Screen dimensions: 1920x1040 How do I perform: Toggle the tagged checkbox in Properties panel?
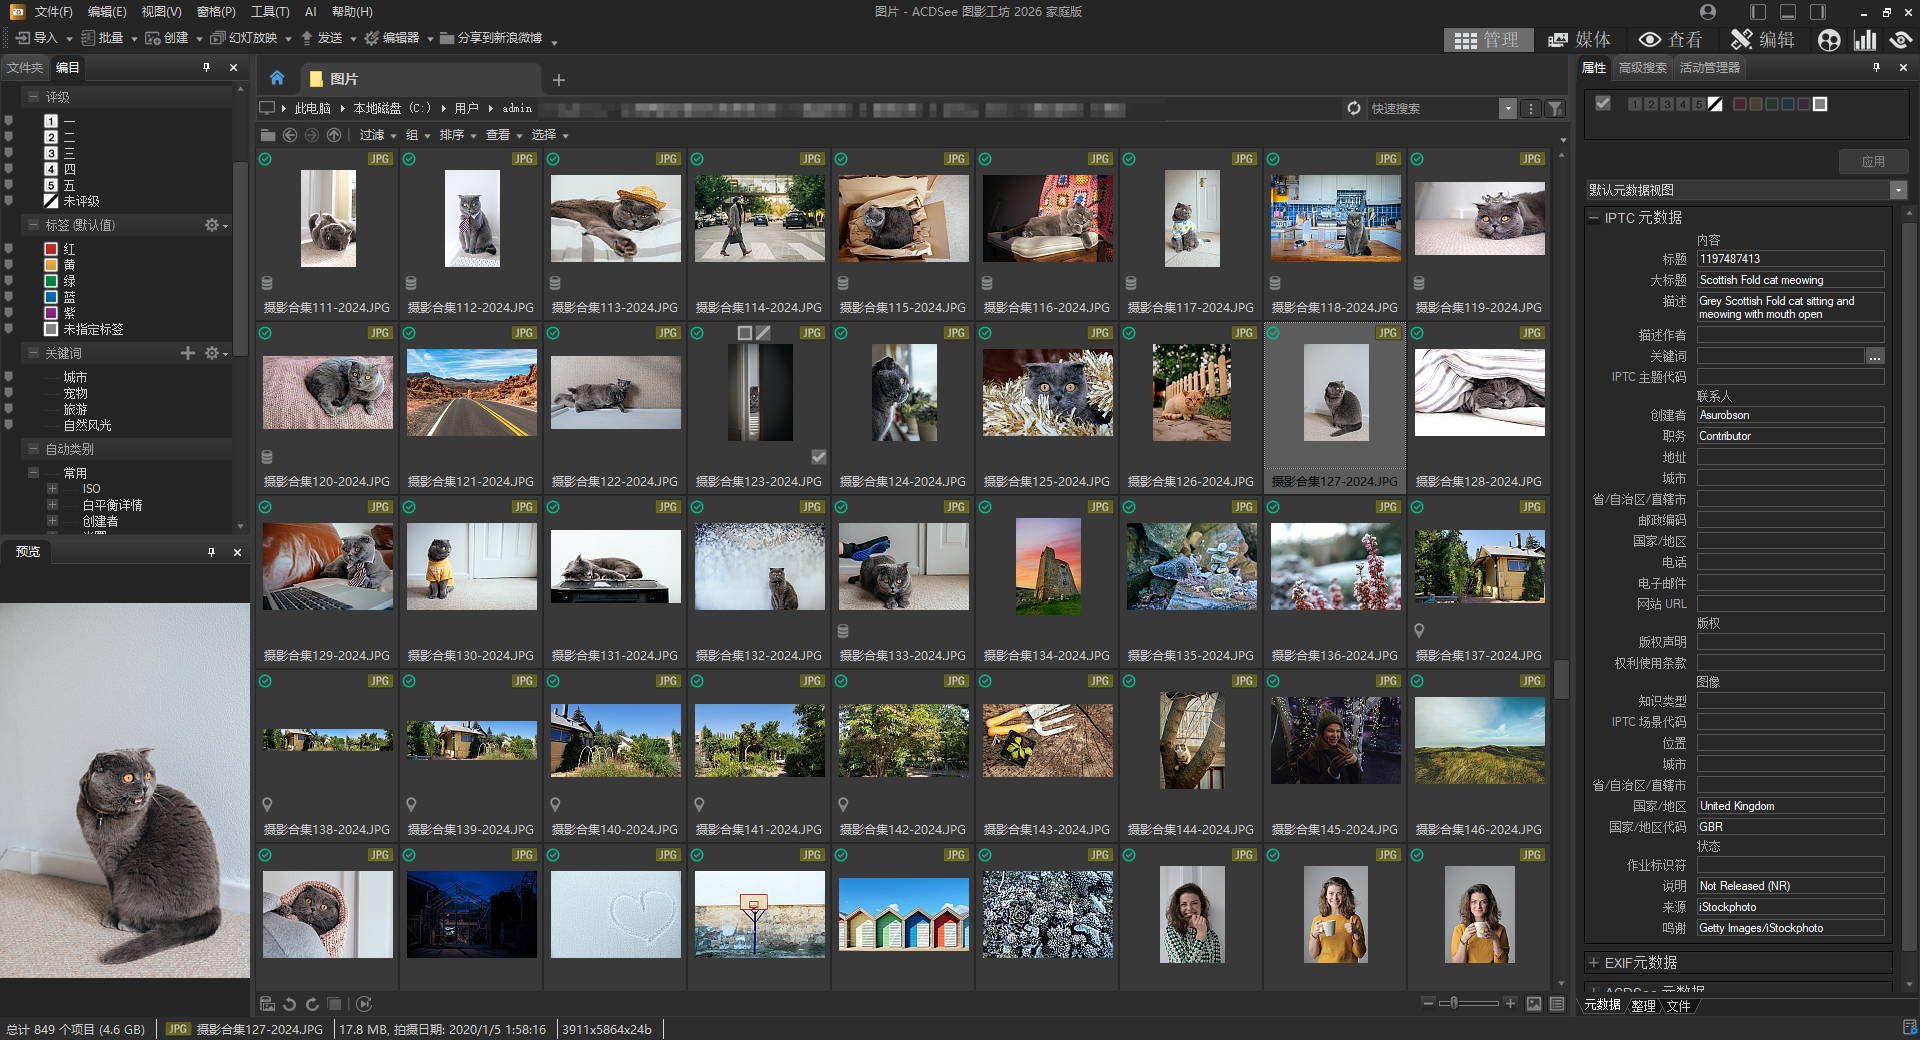click(x=1603, y=103)
